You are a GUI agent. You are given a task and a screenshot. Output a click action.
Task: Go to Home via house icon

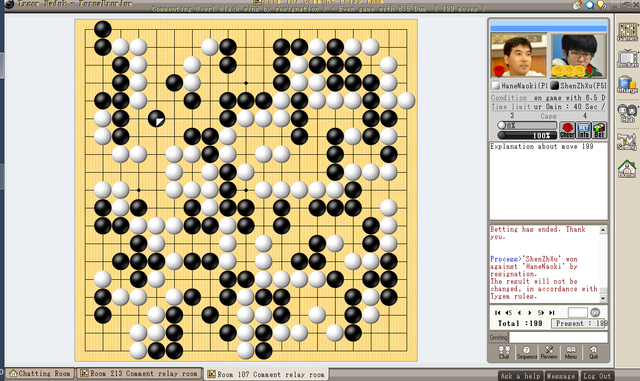(x=627, y=169)
